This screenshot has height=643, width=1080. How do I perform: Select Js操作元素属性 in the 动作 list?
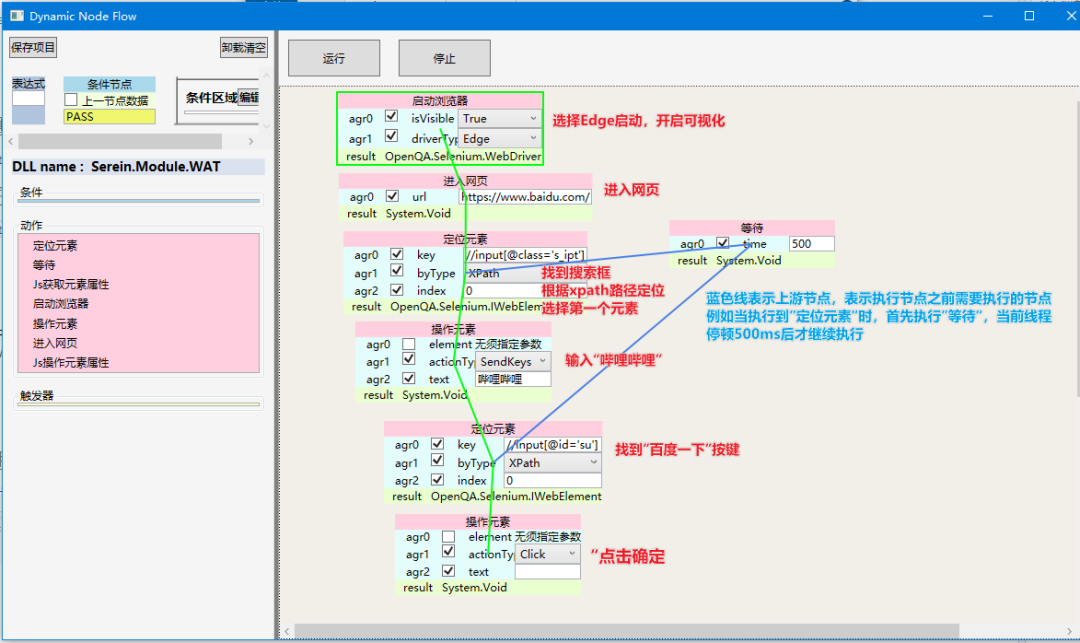pyautogui.click(x=71, y=362)
